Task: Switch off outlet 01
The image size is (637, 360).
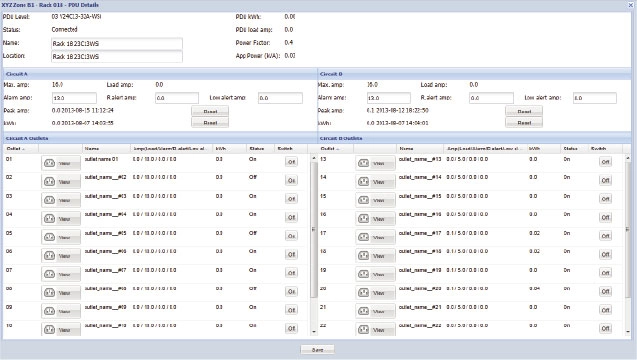Action: click(291, 162)
